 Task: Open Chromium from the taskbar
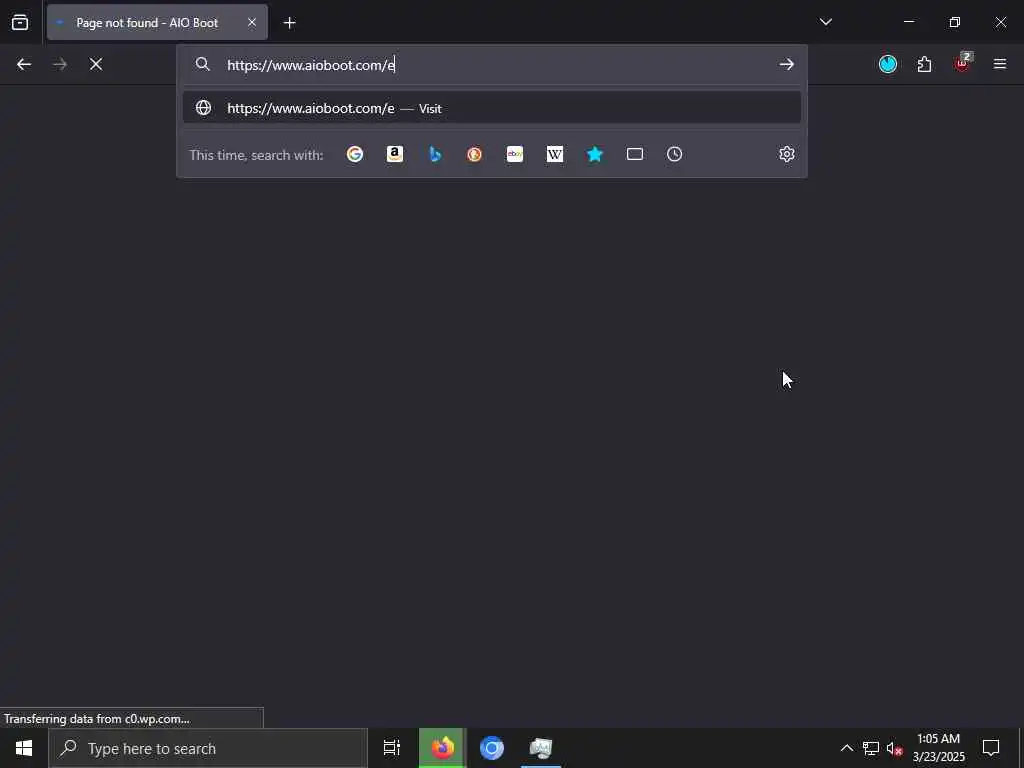click(492, 748)
